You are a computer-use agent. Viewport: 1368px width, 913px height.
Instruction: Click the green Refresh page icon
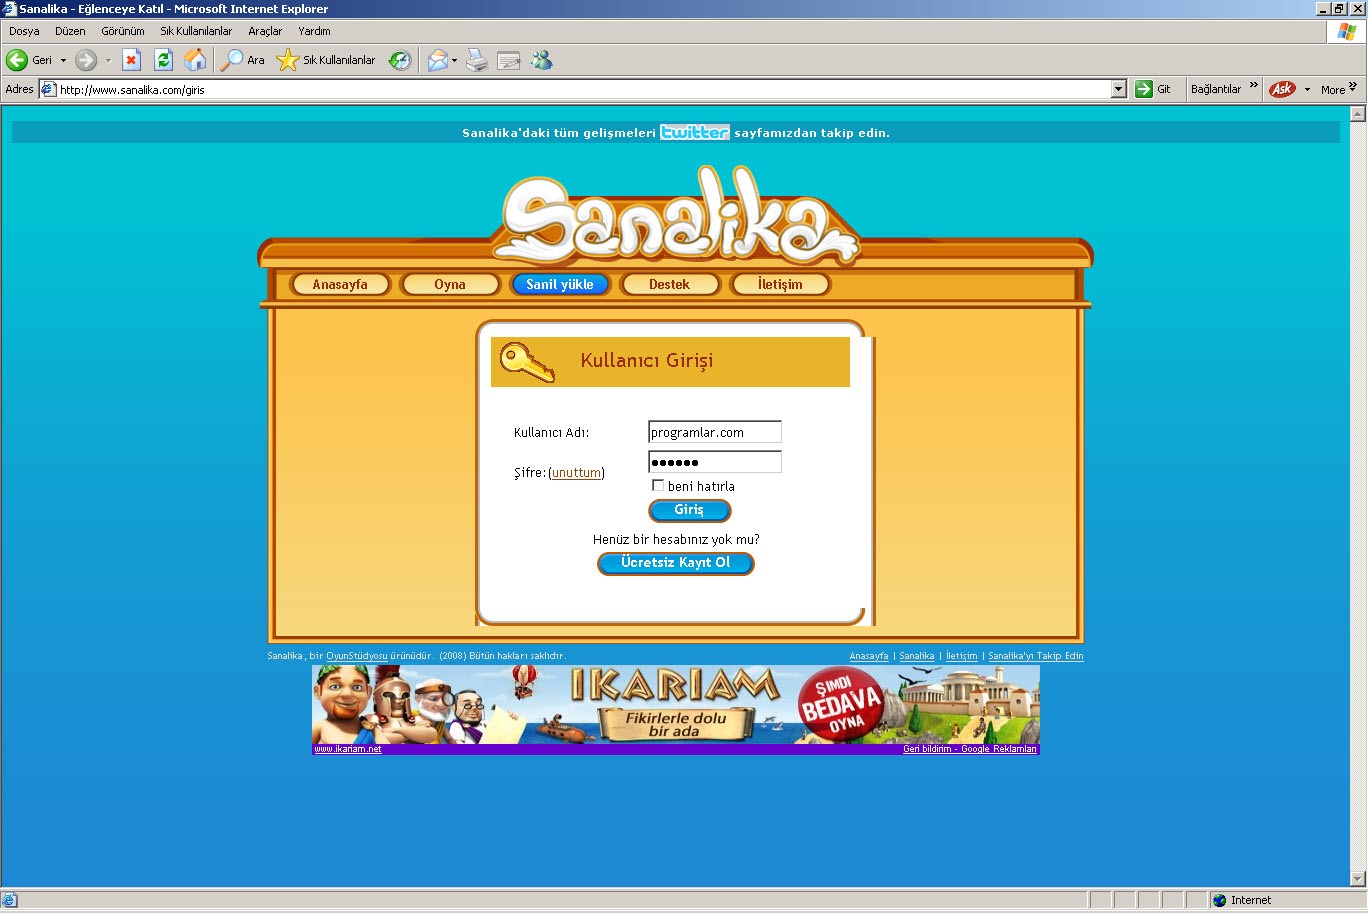[163, 60]
